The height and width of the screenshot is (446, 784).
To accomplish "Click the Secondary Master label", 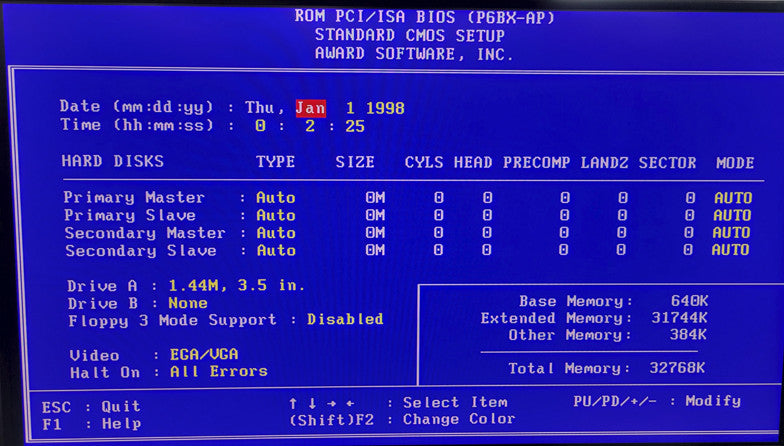I will point(145,233).
